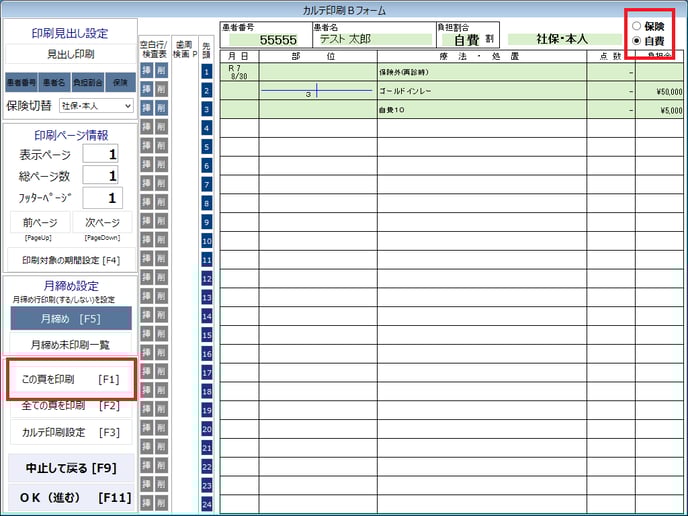Click この頁を印刷 [F1] button
688x516 pixels.
pos(71,380)
